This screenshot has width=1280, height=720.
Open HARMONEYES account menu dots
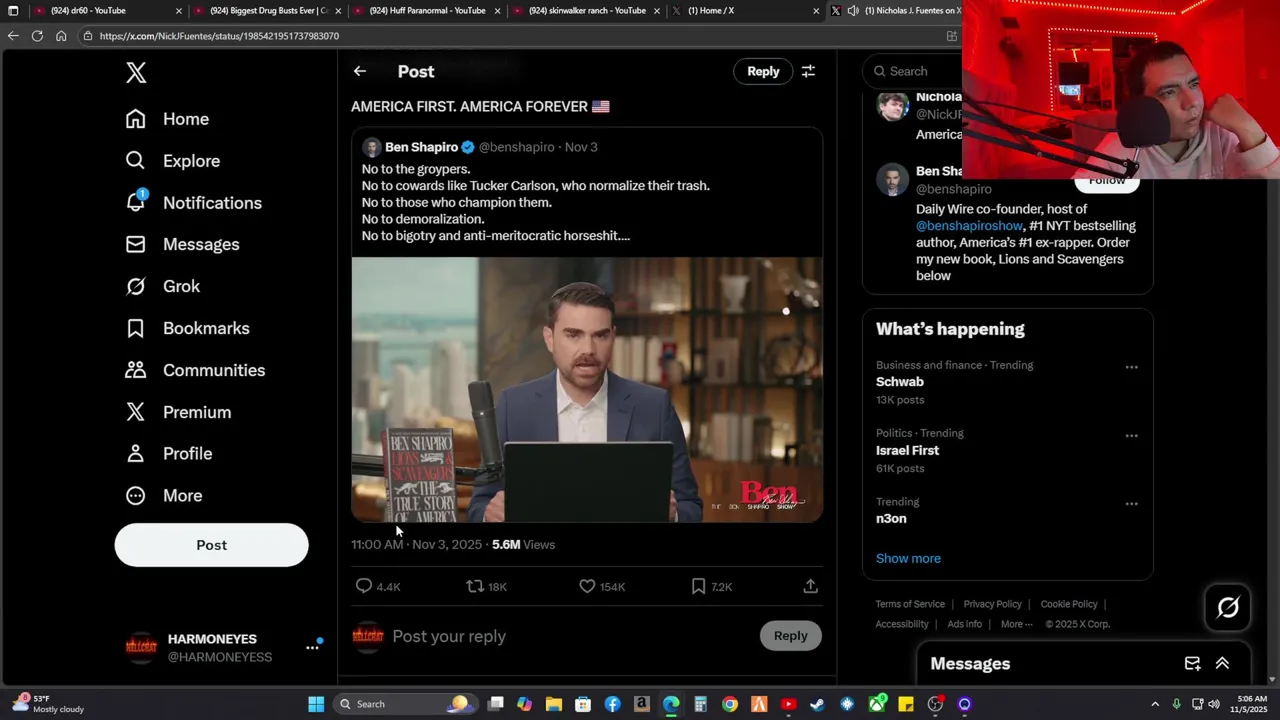coord(312,647)
